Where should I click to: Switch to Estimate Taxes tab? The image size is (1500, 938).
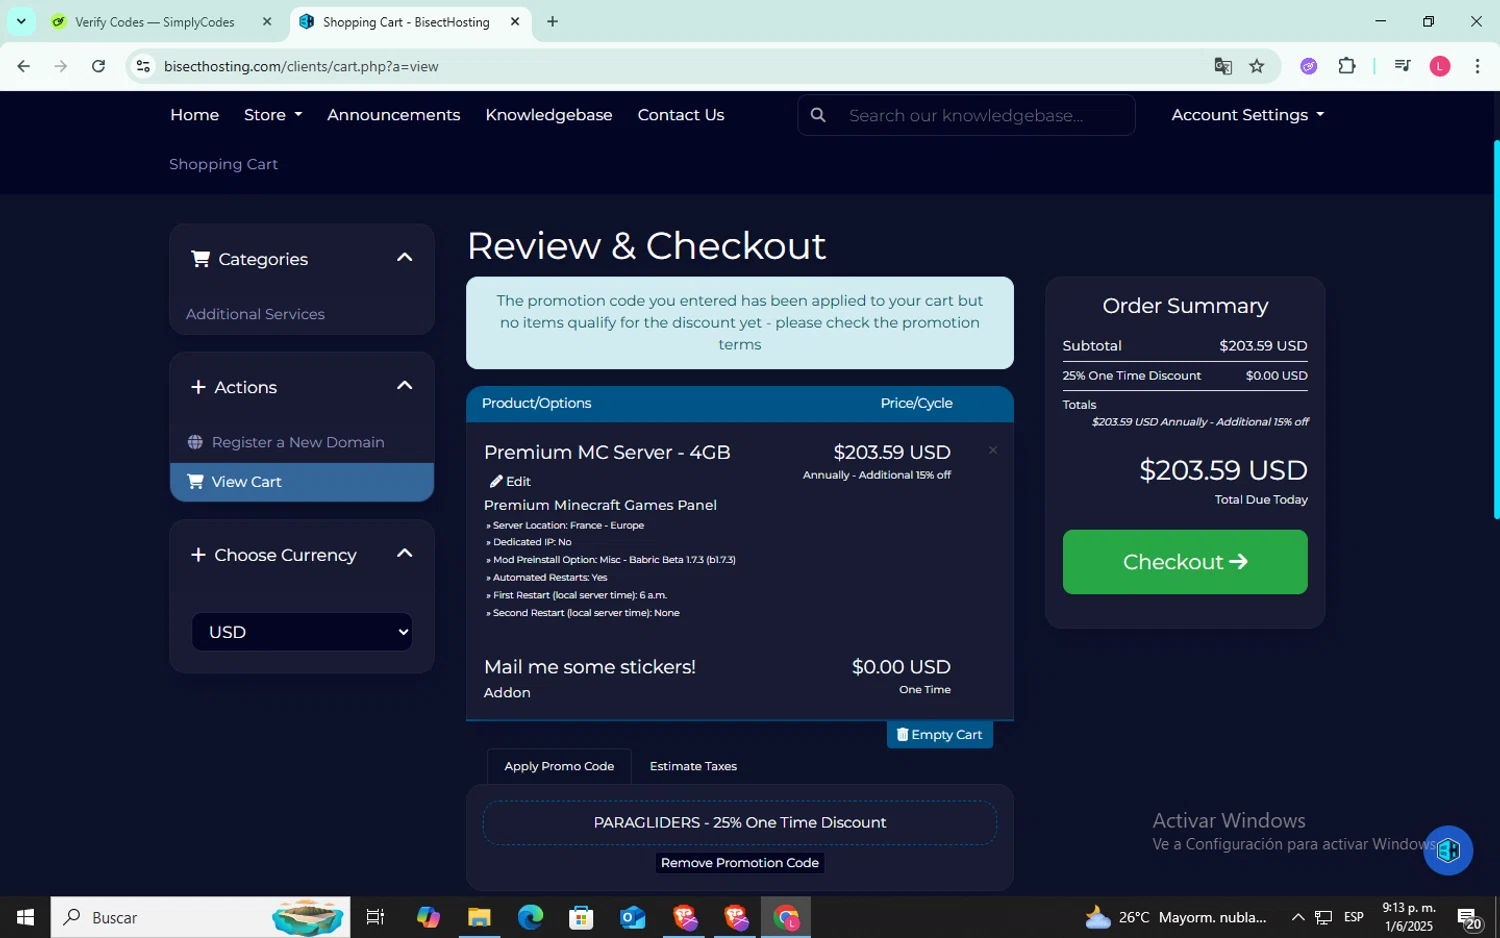click(x=693, y=766)
